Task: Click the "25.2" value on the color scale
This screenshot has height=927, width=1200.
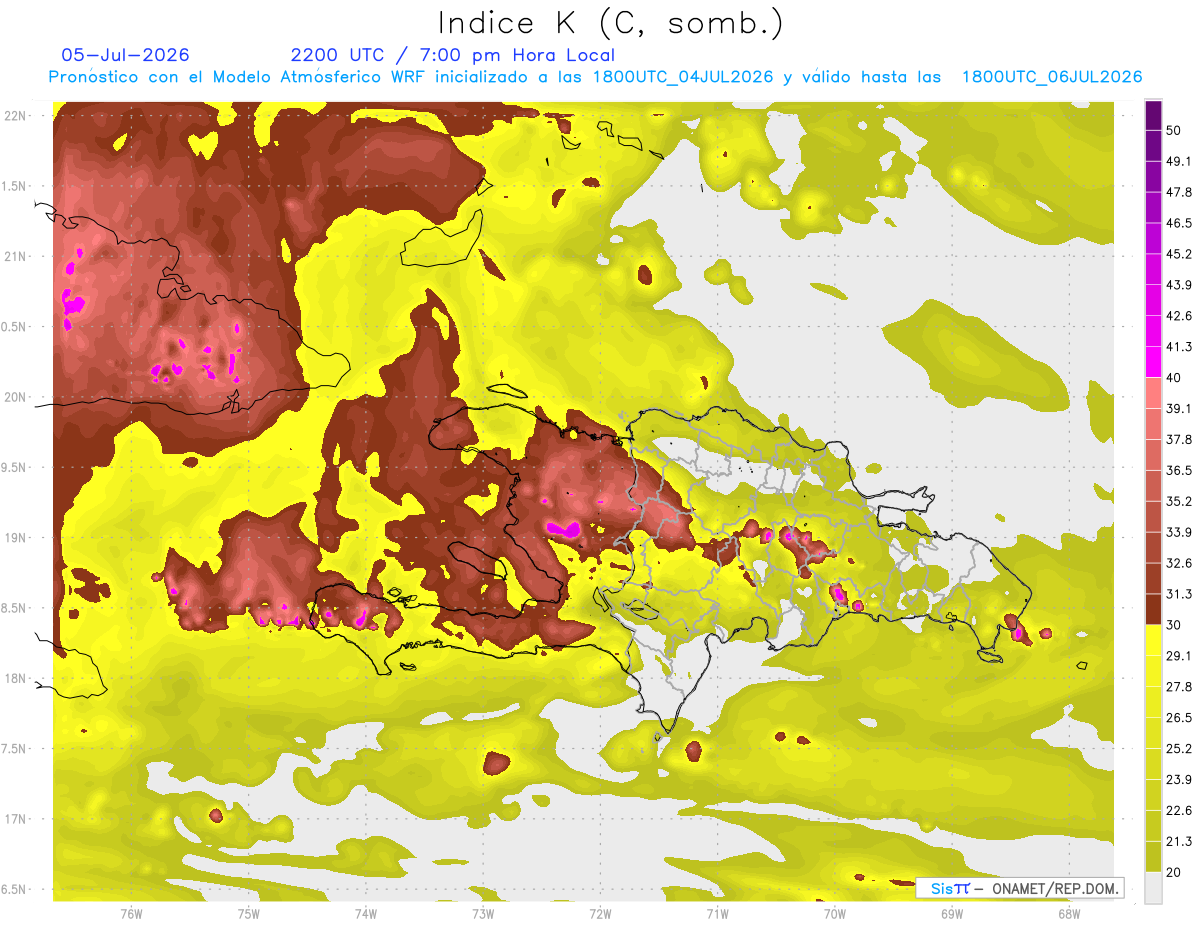Action: (x=1179, y=749)
